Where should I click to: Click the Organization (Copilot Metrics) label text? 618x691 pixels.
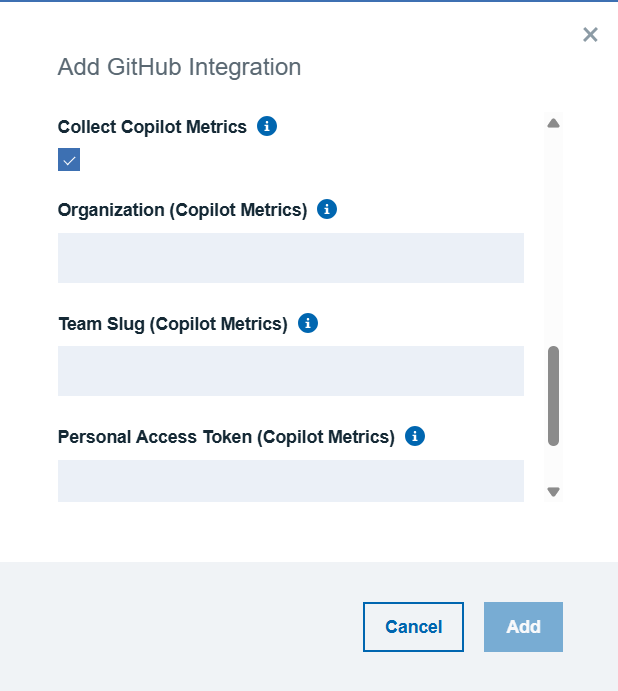click(182, 210)
